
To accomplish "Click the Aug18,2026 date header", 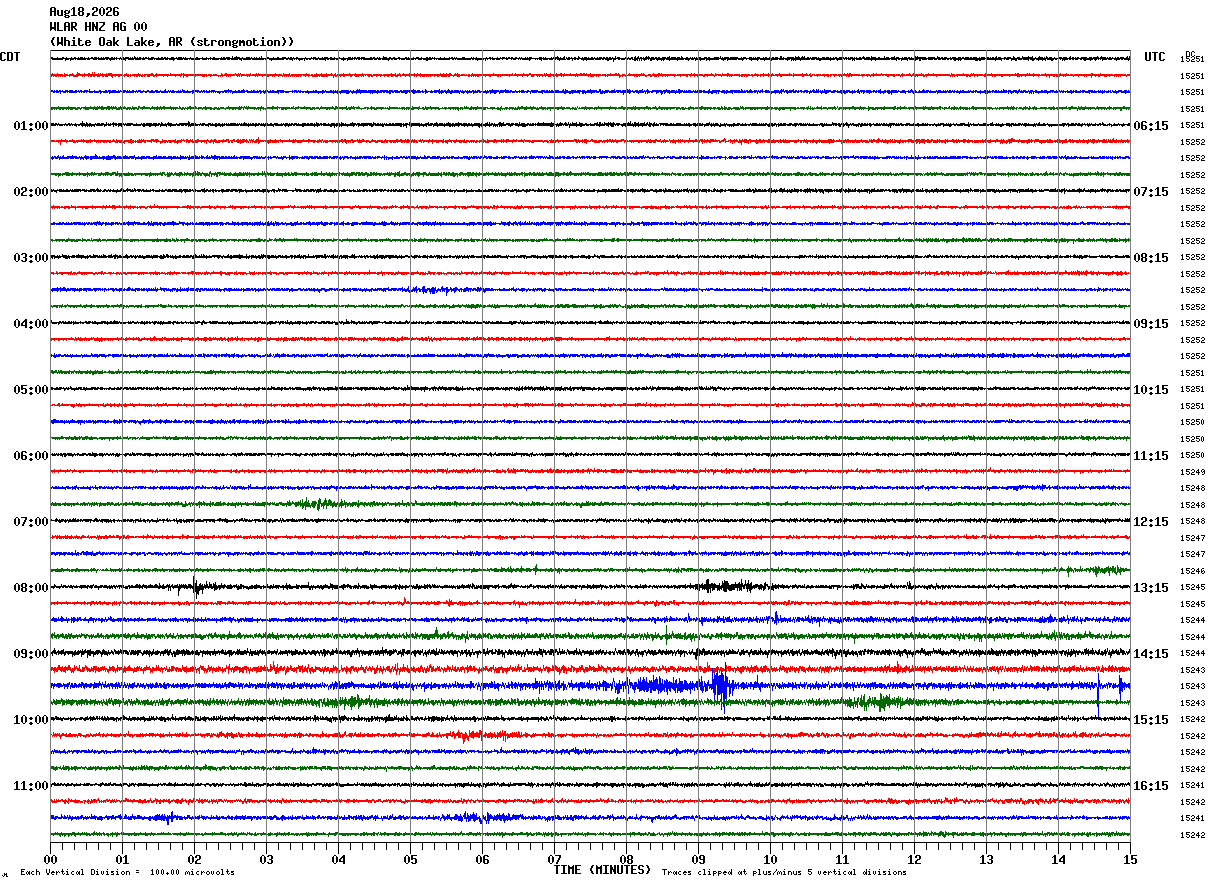I will 84,12.
